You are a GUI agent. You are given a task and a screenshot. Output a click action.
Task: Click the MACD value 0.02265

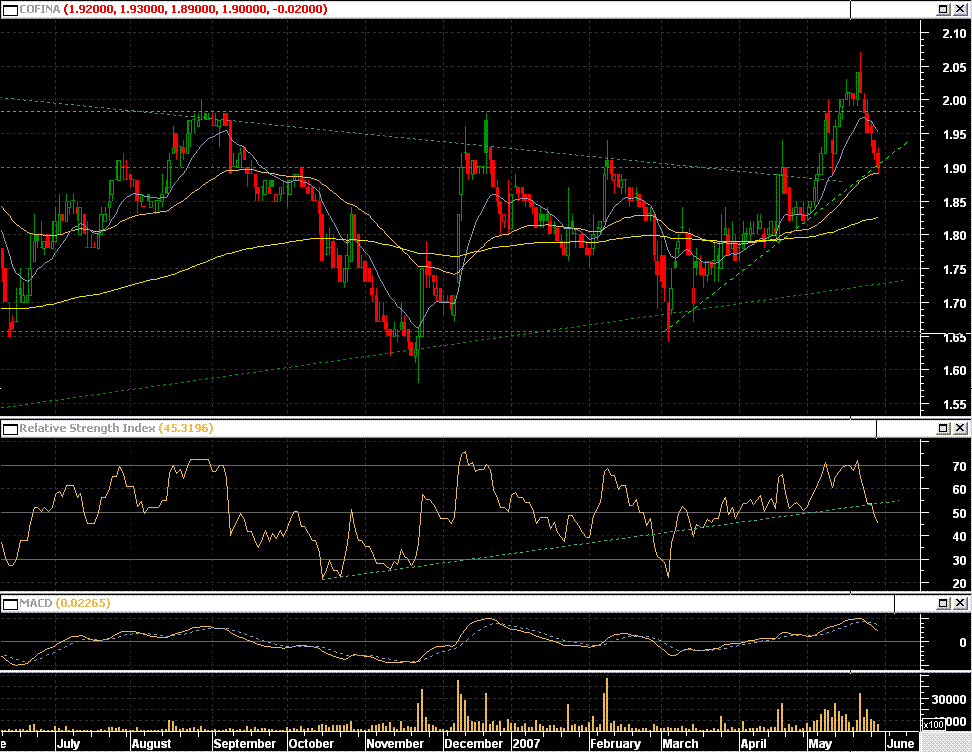[x=83, y=603]
